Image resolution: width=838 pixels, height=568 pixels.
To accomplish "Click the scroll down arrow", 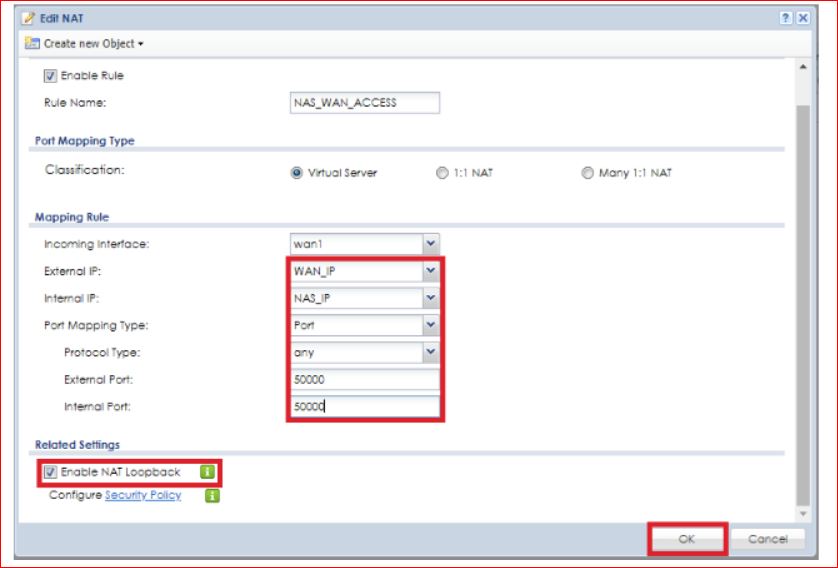I will click(x=803, y=514).
